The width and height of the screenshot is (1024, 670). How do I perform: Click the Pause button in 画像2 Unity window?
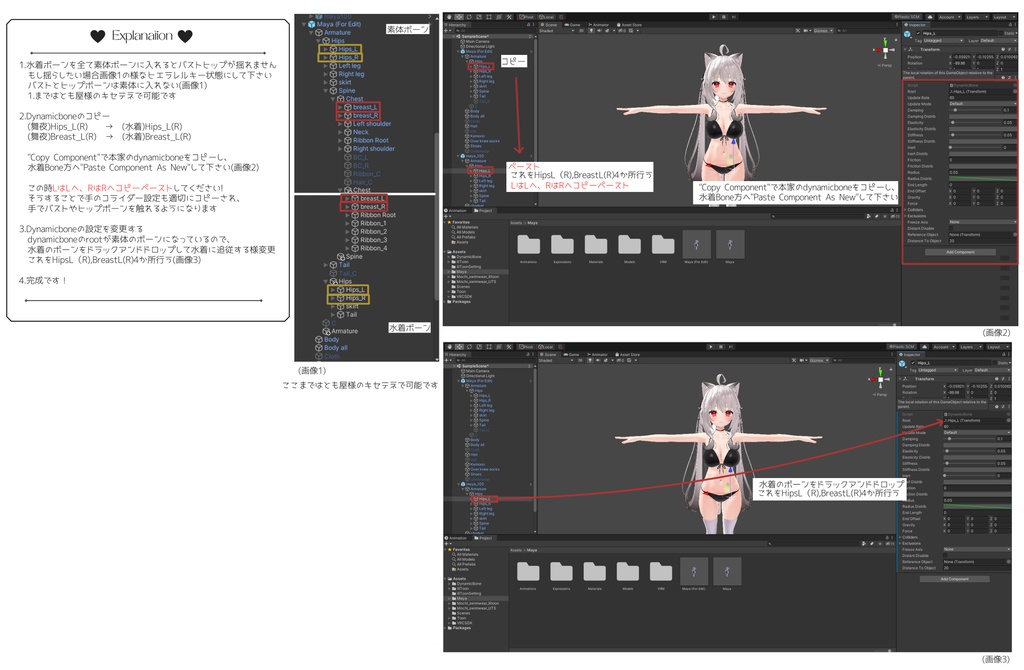724,17
